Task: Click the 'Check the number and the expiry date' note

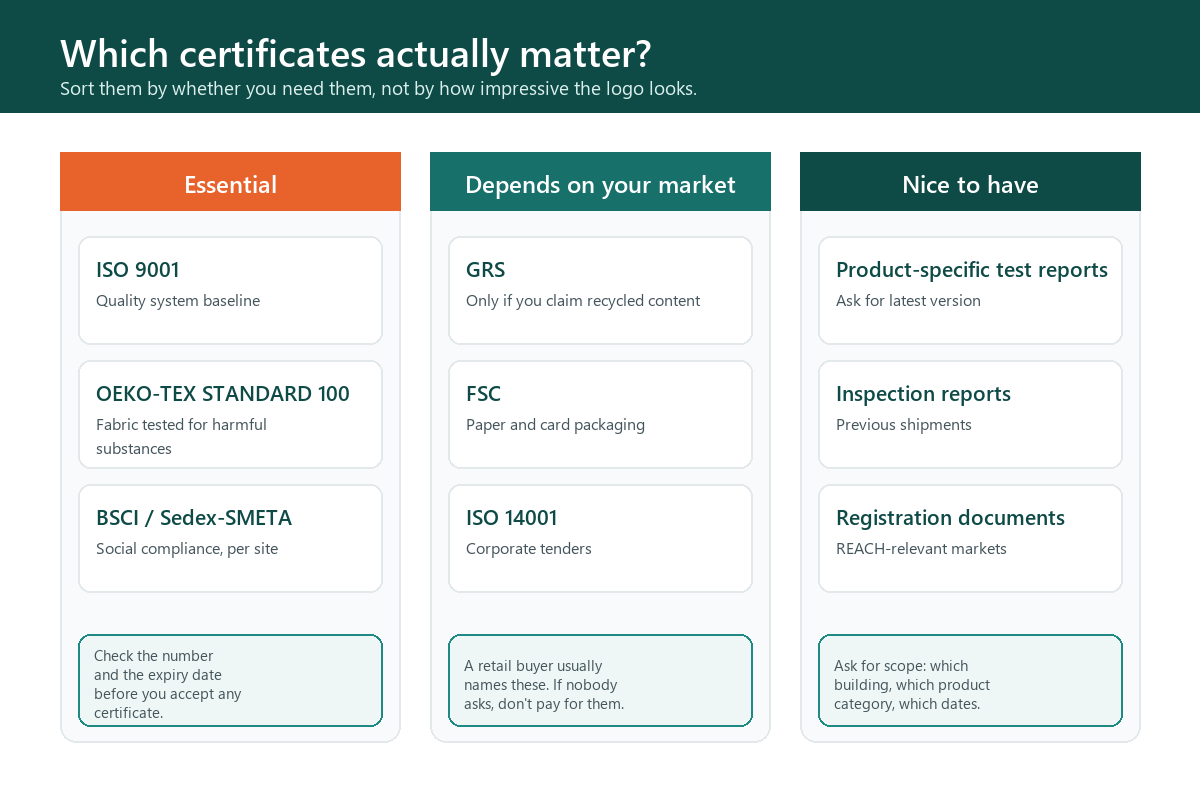Action: pos(230,680)
